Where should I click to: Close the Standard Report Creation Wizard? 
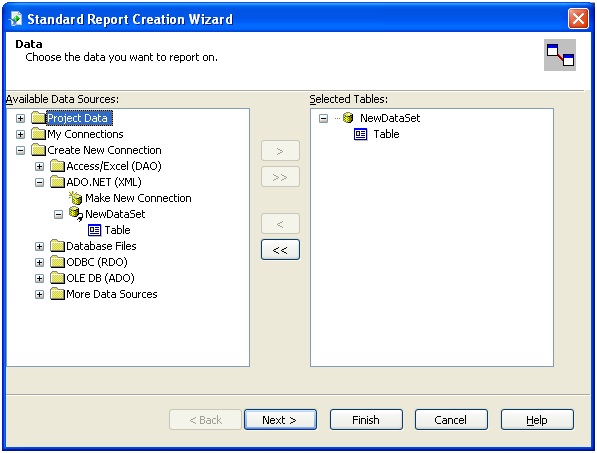coord(578,18)
